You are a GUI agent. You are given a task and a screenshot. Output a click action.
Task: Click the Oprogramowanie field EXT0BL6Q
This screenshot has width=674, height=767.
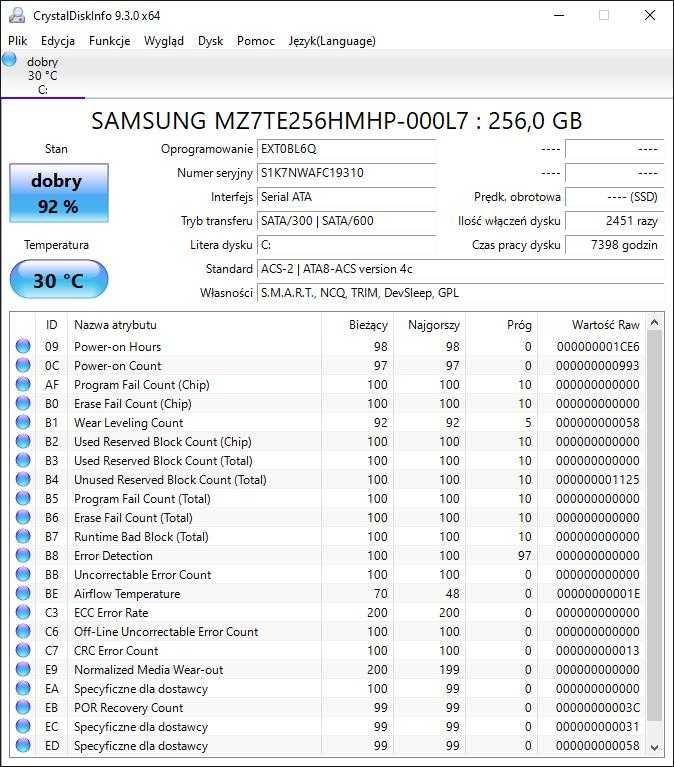[347, 149]
